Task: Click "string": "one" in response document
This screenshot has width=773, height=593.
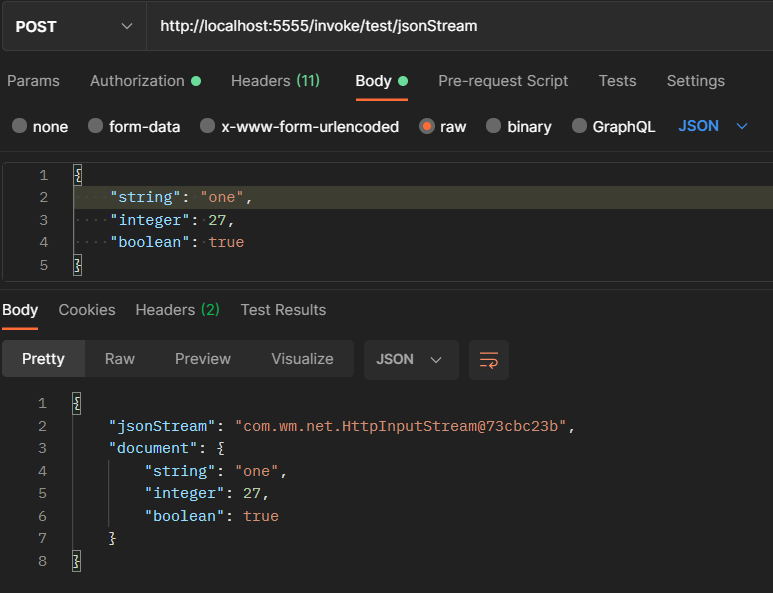Action: [215, 471]
